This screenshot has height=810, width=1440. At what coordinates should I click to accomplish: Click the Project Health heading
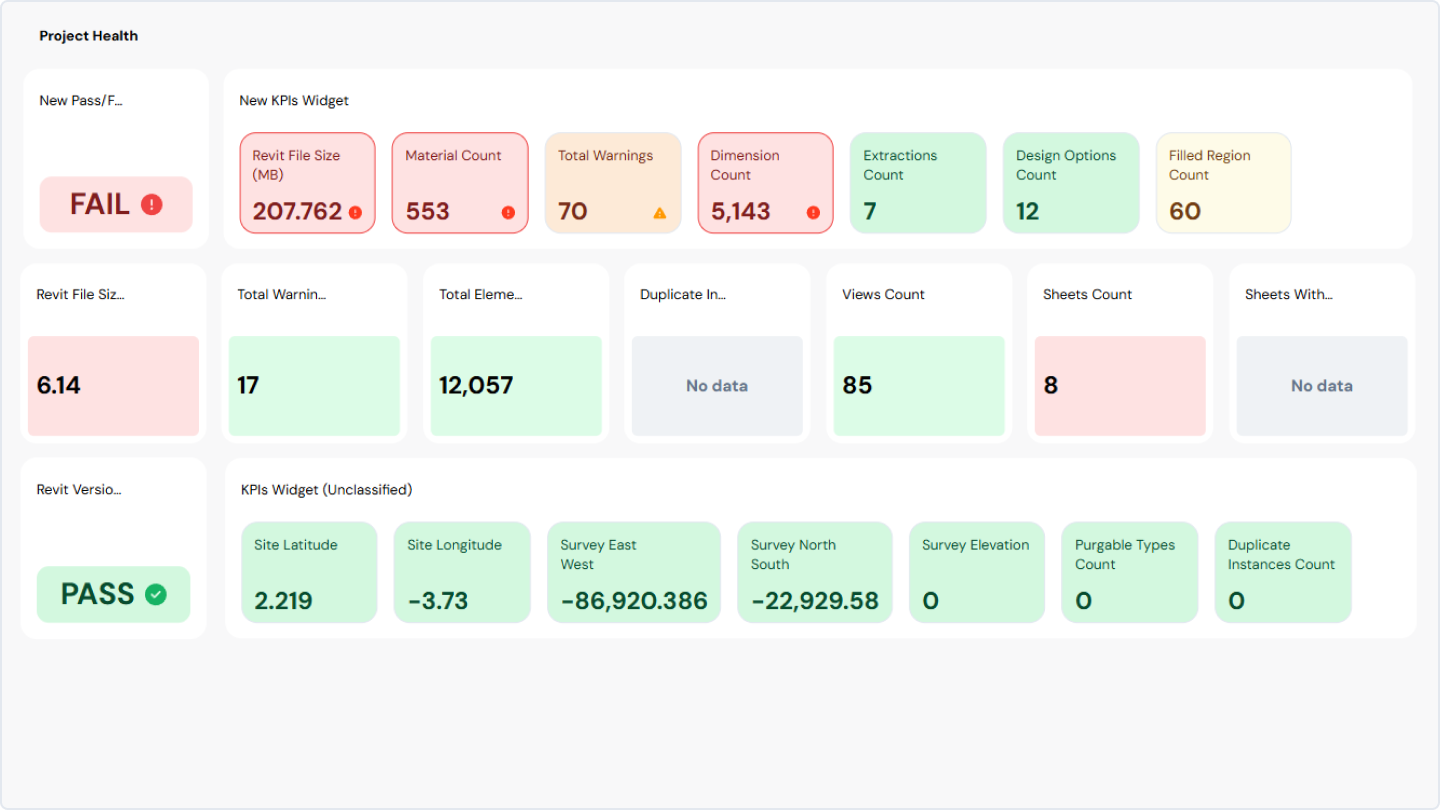(89, 36)
